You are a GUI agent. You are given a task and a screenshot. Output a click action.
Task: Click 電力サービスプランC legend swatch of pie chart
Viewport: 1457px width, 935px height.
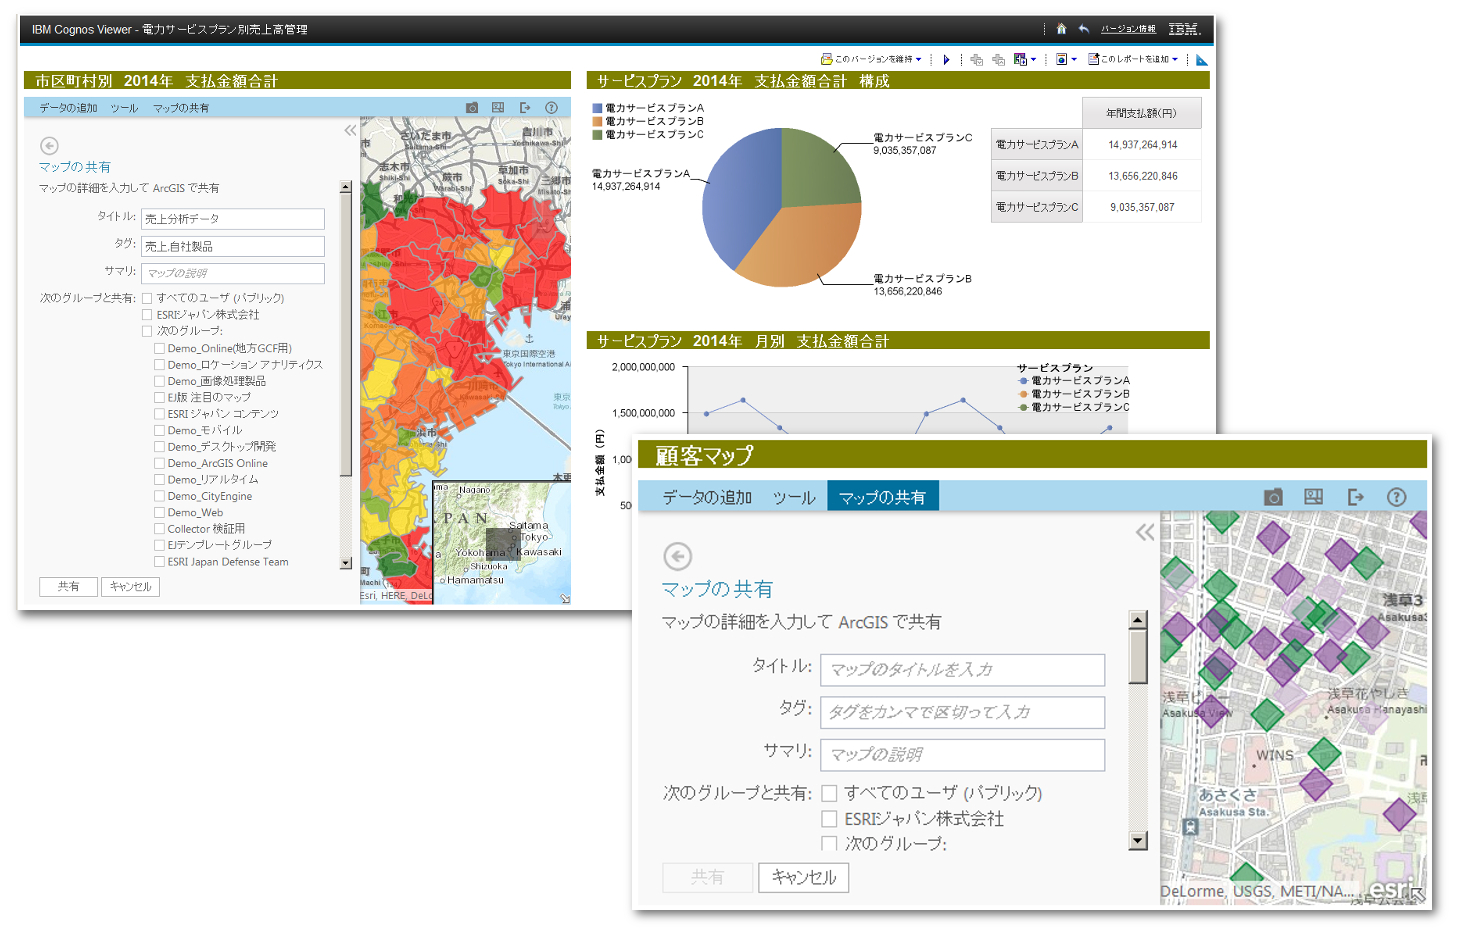coord(597,134)
